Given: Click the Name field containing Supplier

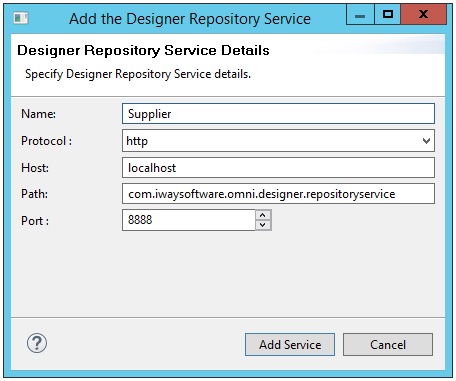Looking at the screenshot, I should 278,114.
